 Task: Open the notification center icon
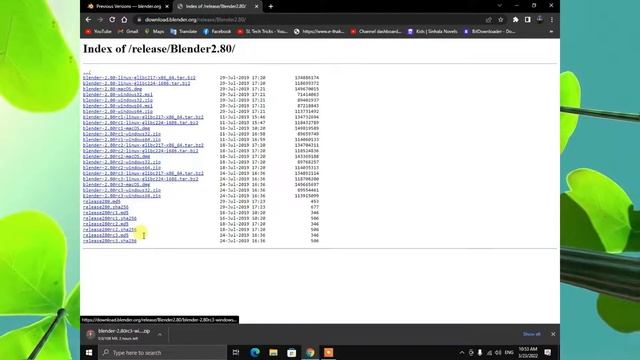[x=548, y=353]
